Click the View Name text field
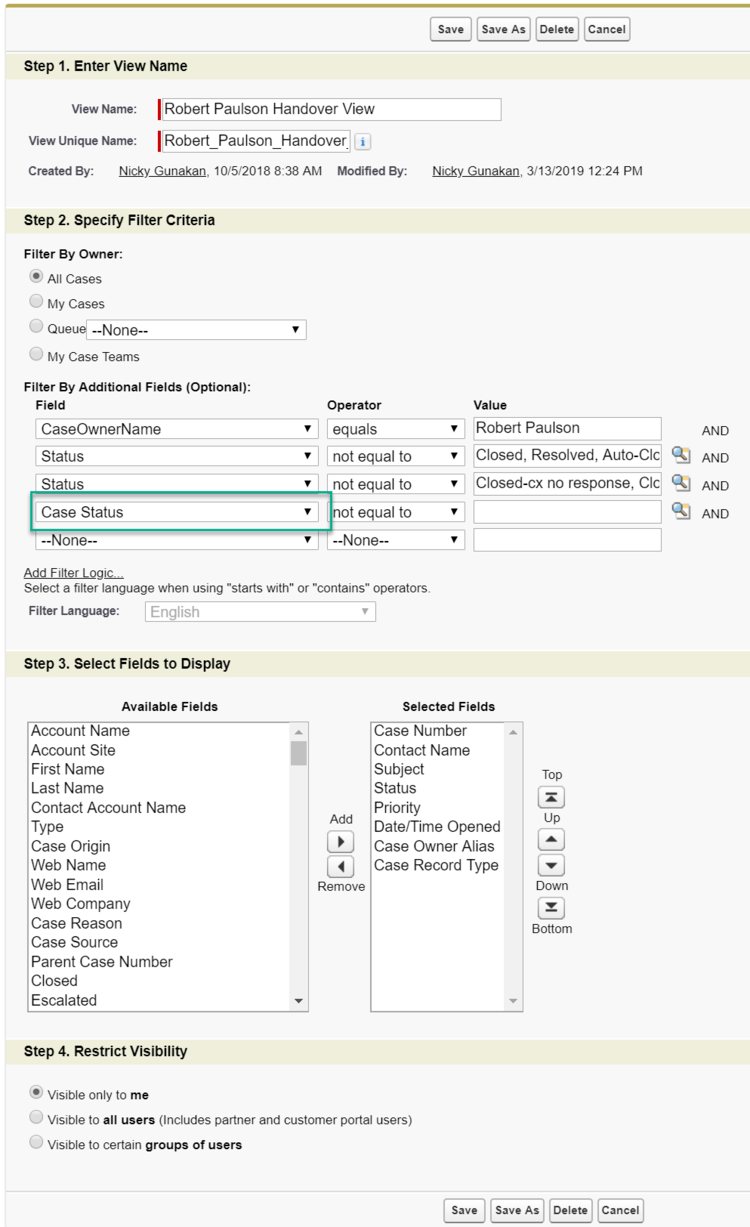 [x=329, y=109]
